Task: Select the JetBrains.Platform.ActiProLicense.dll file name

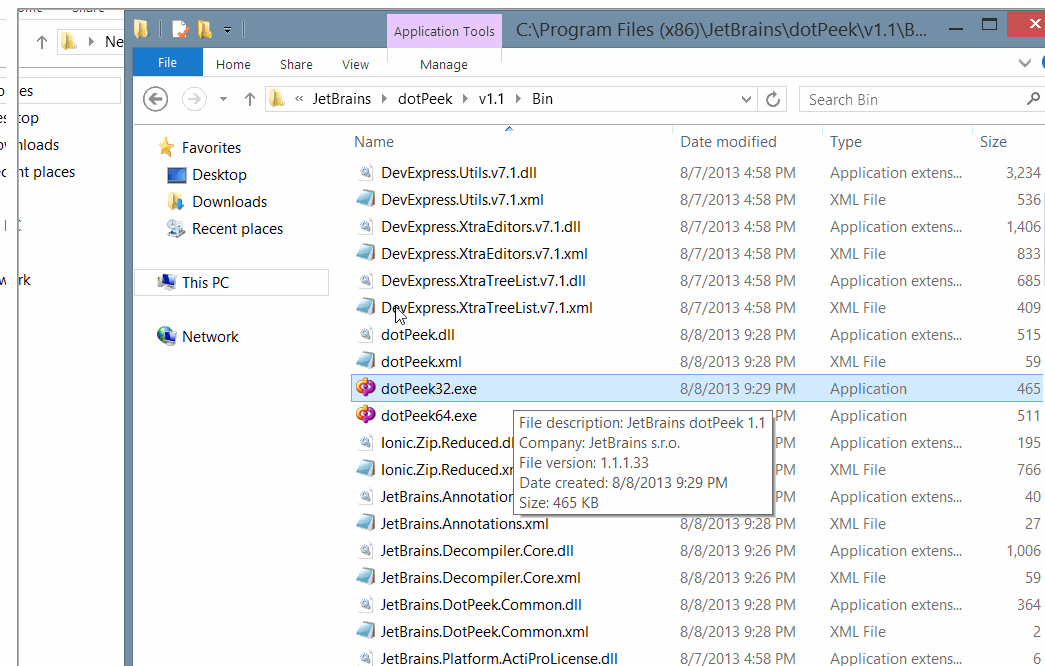Action: pyautogui.click(x=499, y=658)
